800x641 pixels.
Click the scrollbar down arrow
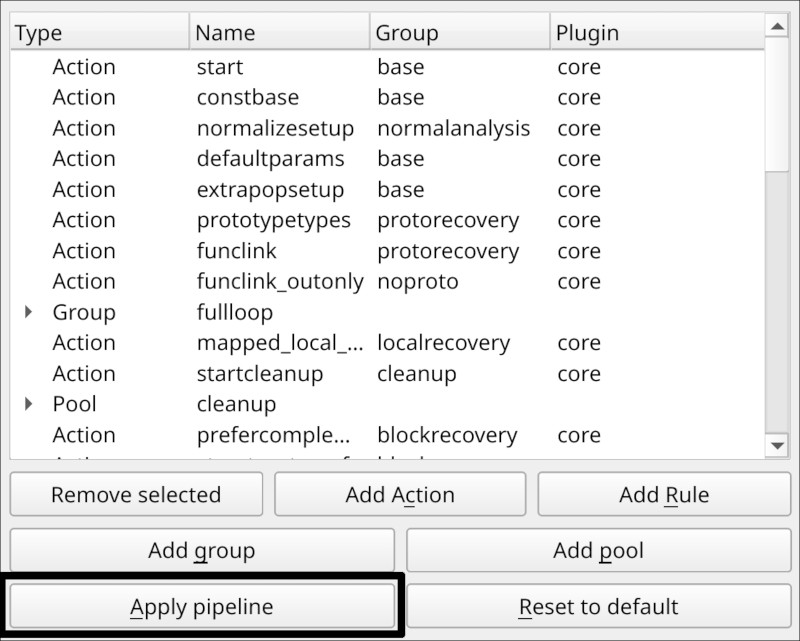click(x=778, y=446)
